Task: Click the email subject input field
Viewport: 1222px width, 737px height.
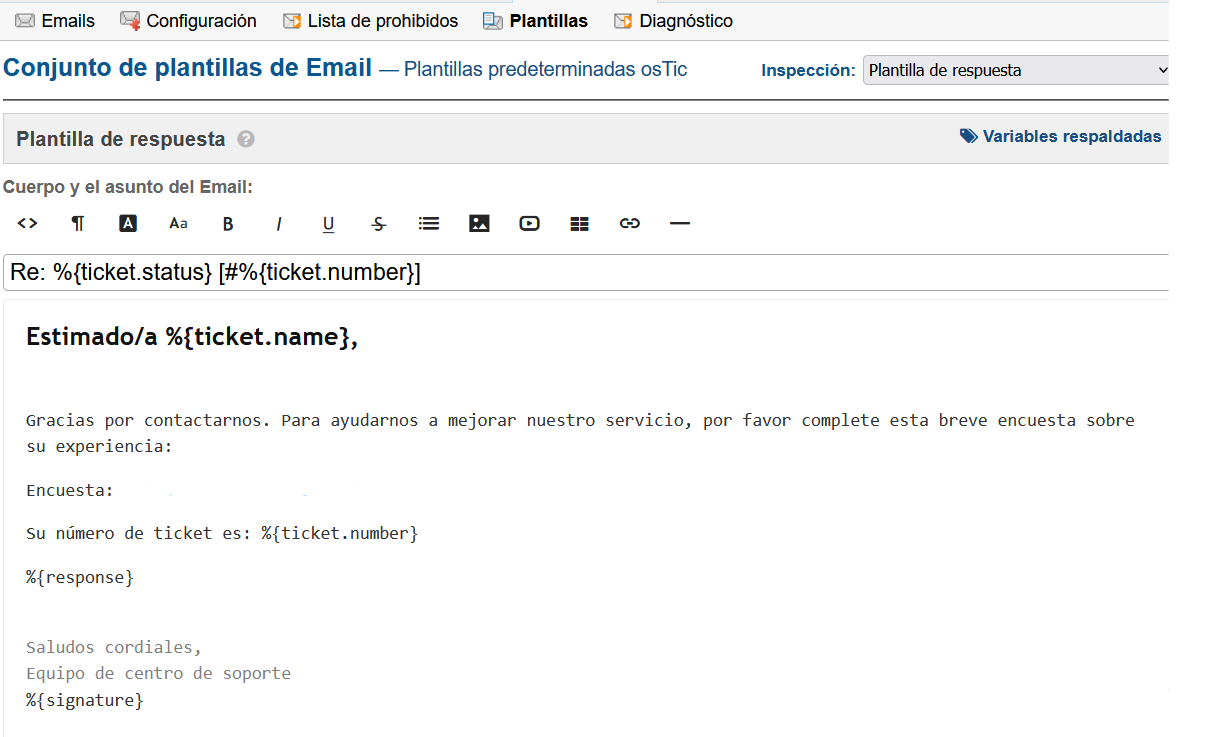Action: tap(586, 273)
